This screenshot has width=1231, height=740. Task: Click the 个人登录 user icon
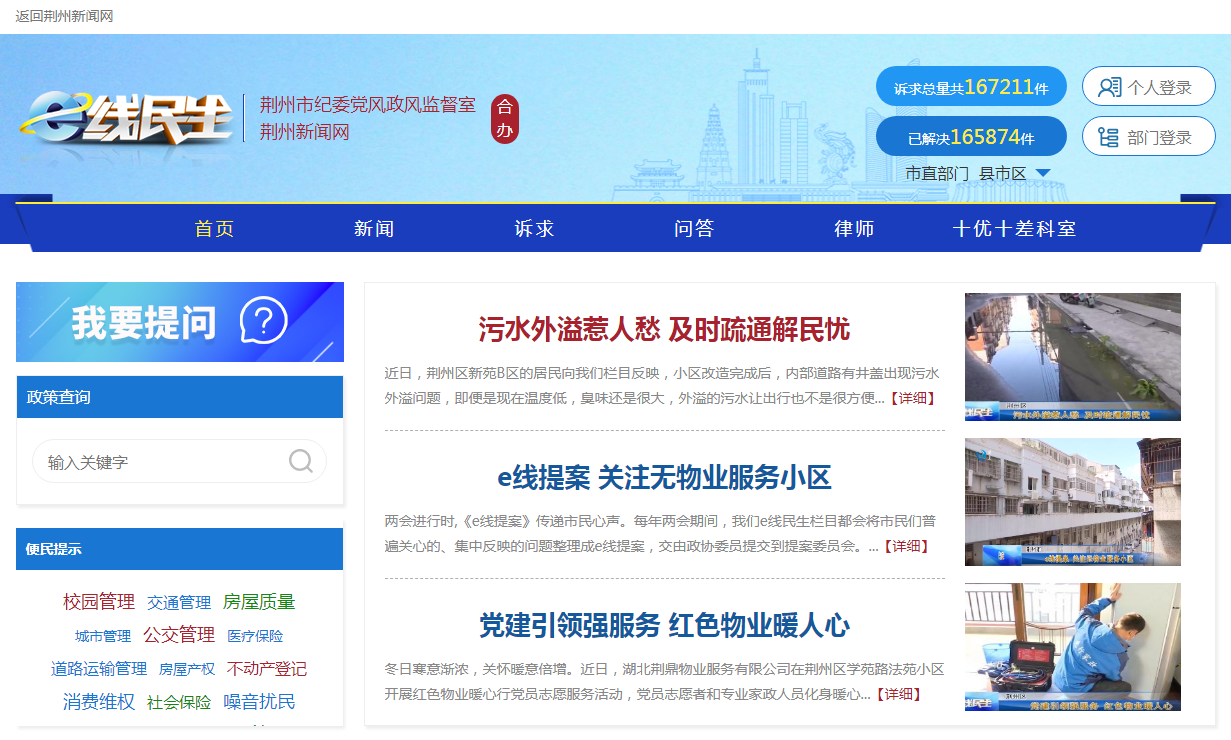point(1109,87)
